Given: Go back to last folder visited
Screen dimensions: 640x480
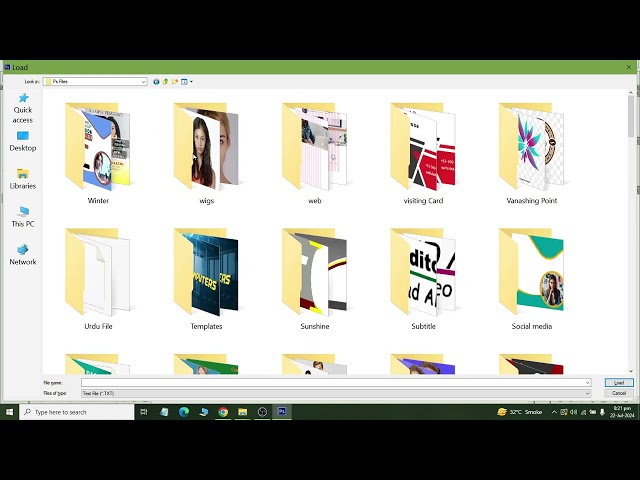Looking at the screenshot, I should (x=156, y=82).
